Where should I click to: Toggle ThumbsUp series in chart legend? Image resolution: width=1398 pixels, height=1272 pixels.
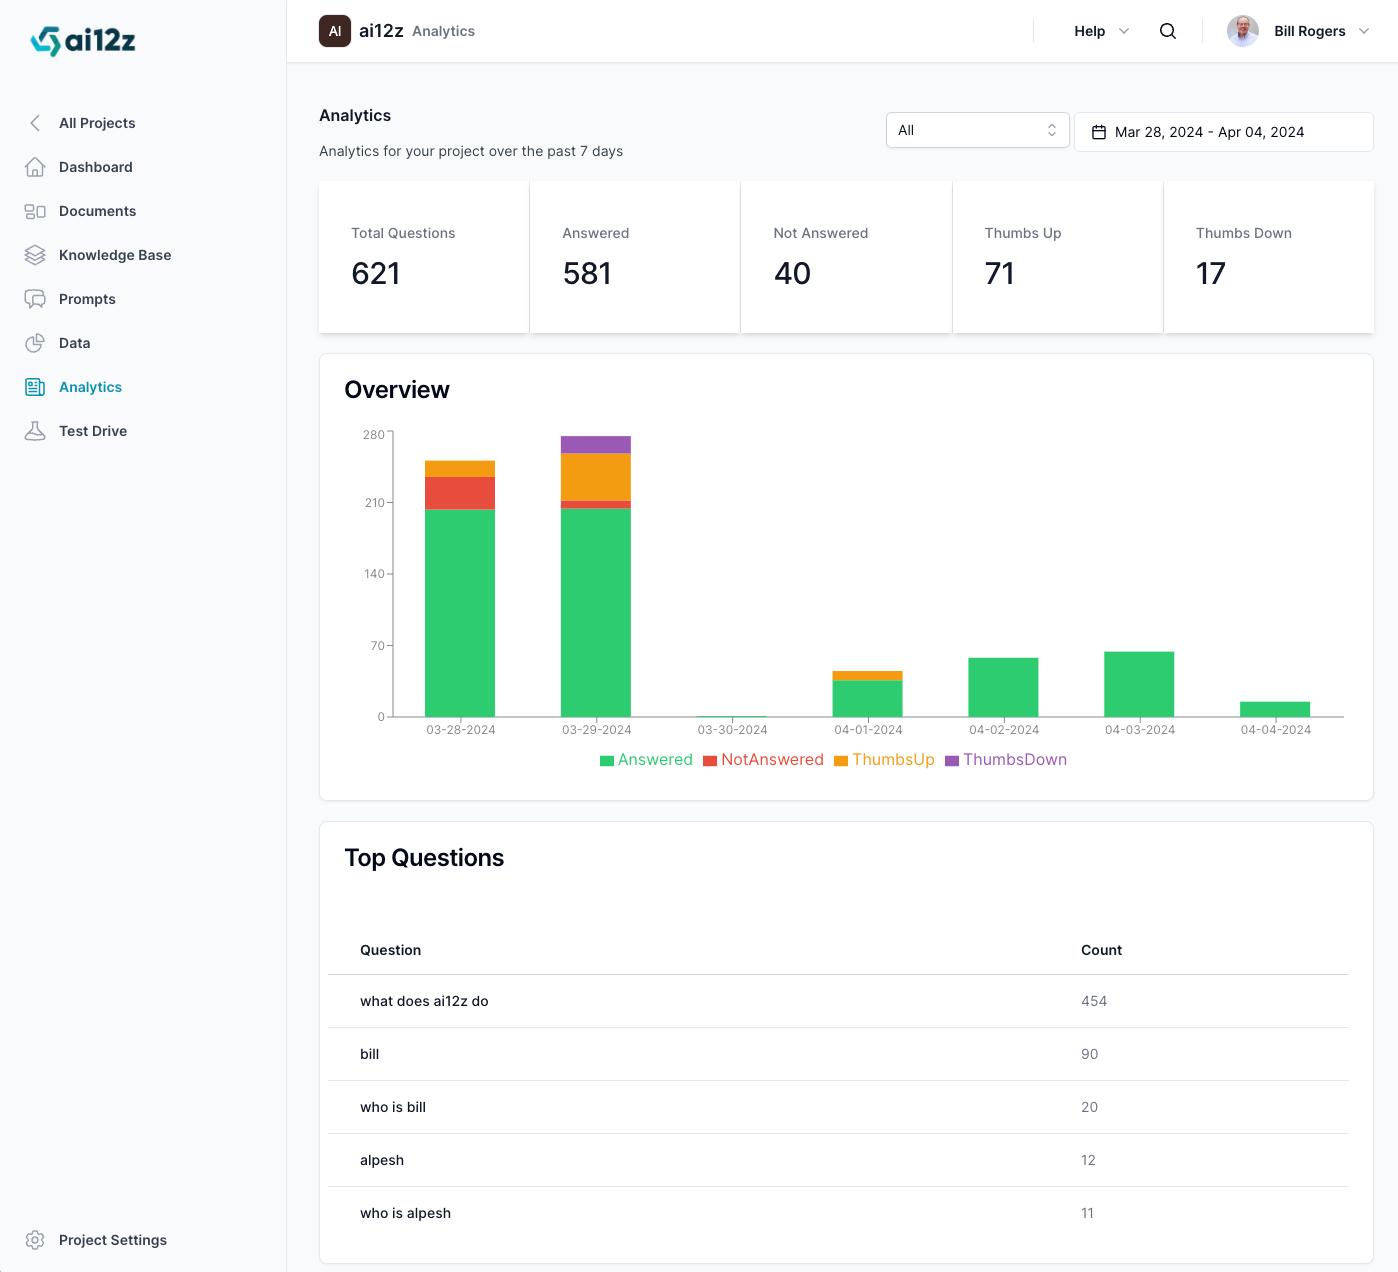(x=884, y=760)
